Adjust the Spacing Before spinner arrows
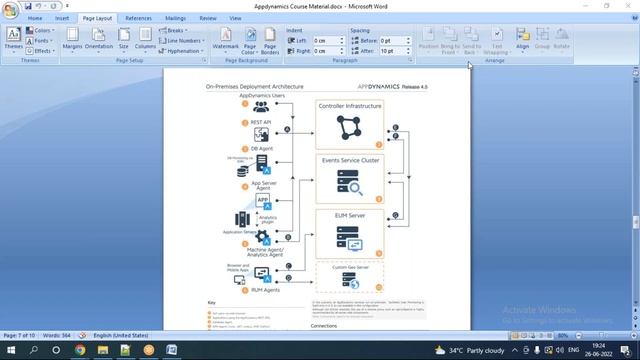Screen dimensions: 640x360 click(408, 41)
